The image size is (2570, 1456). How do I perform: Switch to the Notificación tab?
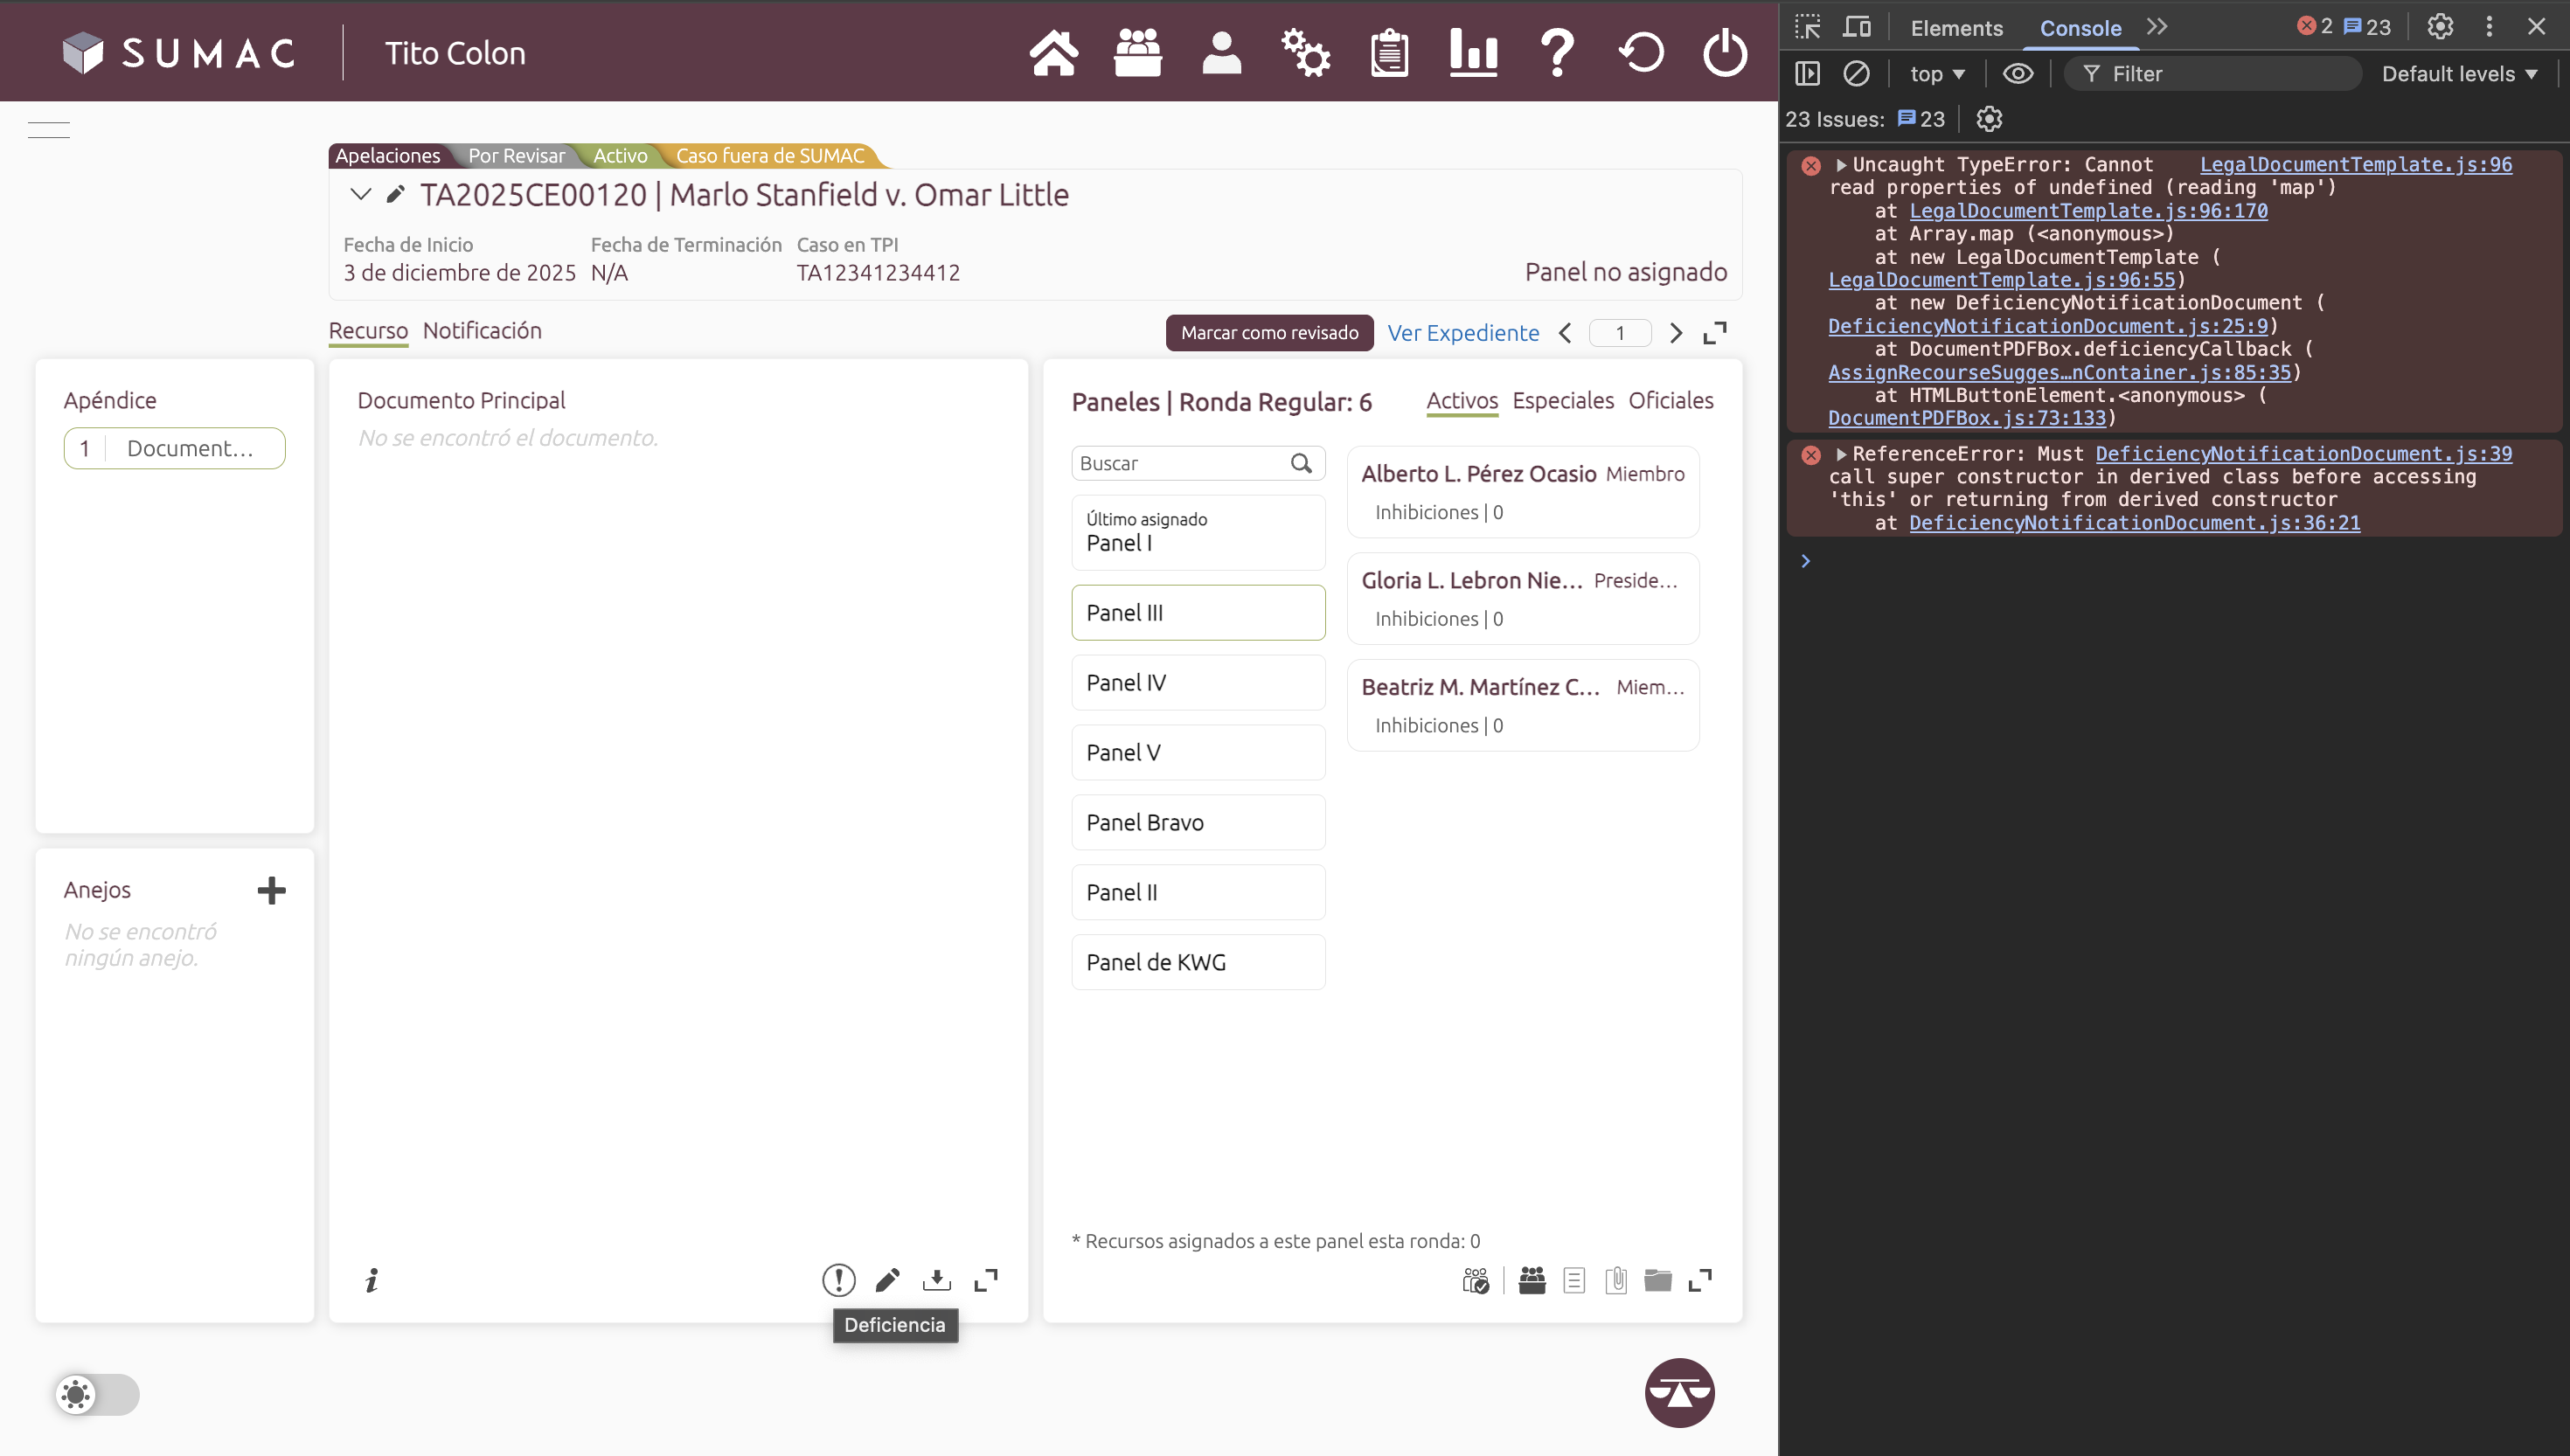[x=482, y=331]
